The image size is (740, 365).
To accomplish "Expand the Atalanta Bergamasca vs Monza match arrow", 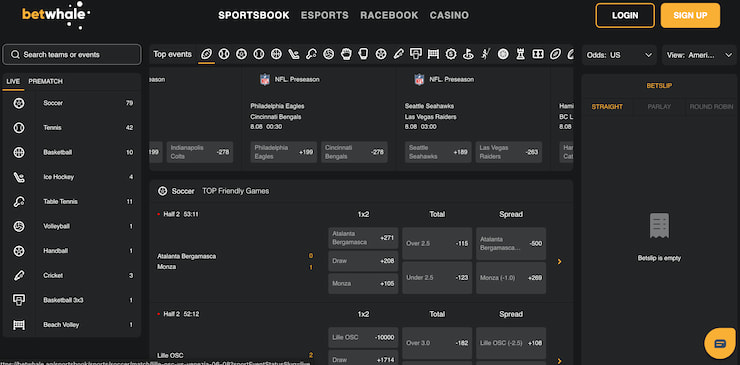I will [x=560, y=262].
